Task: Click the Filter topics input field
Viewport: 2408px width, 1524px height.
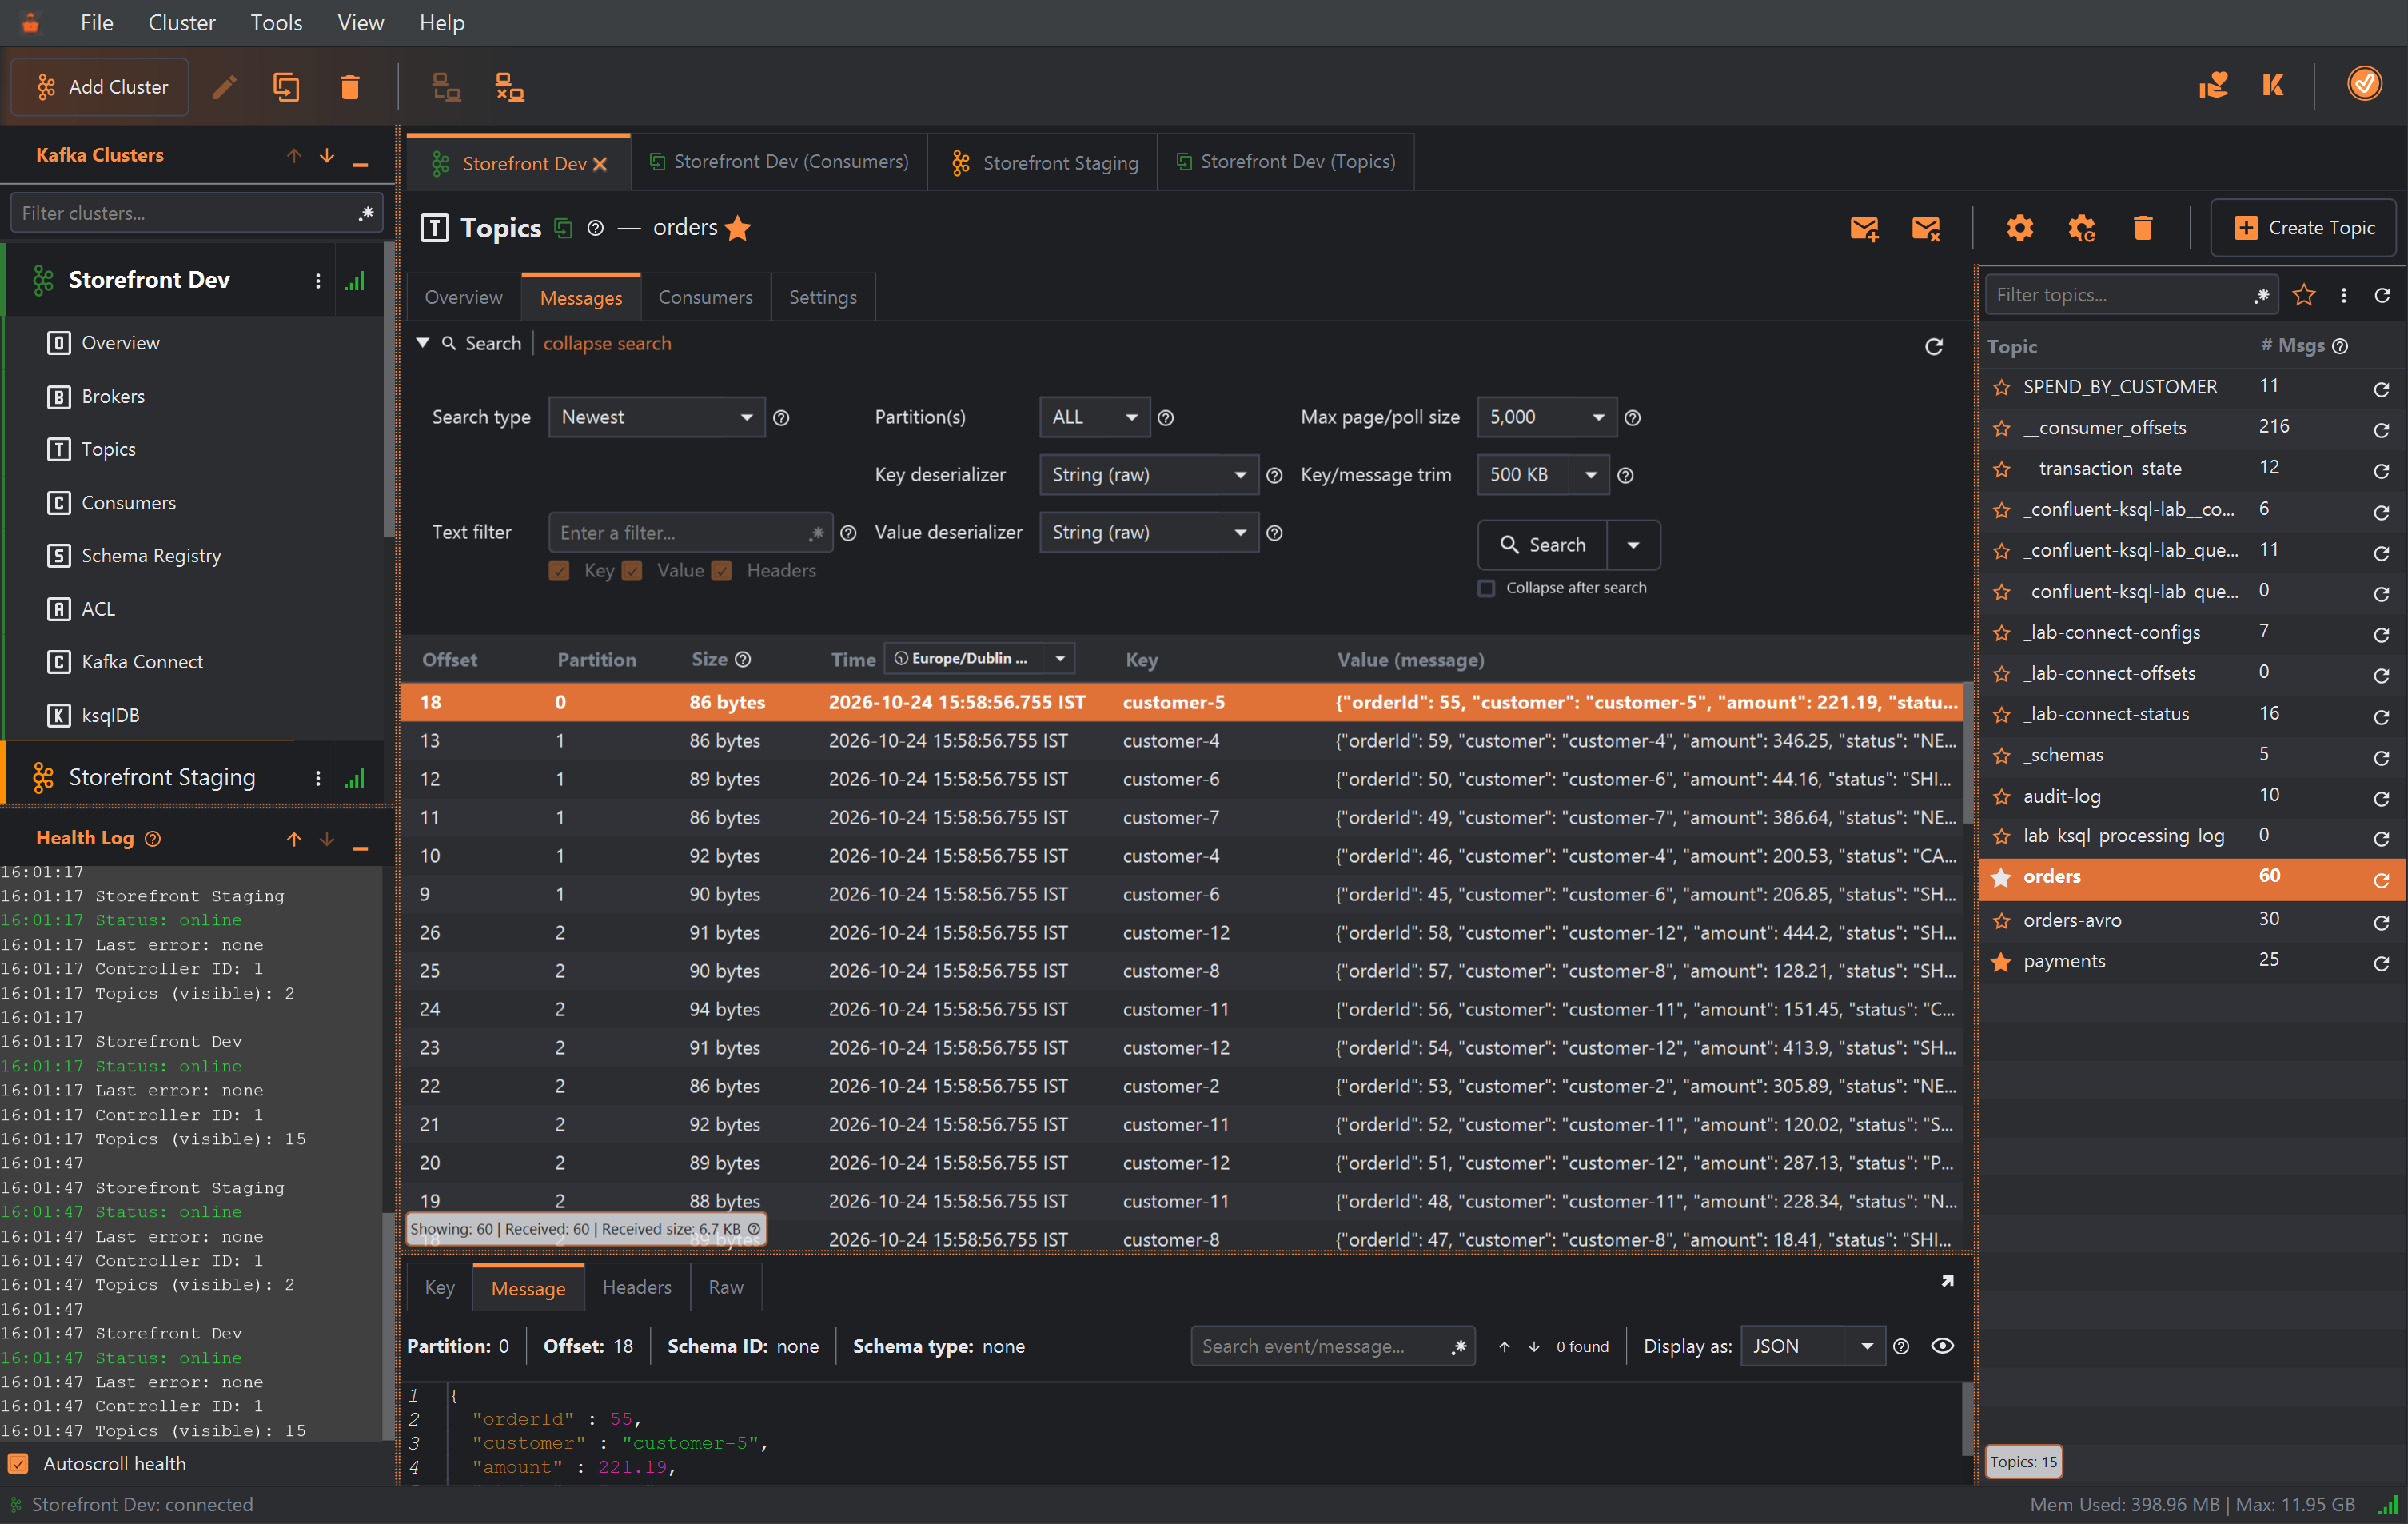Action: pyautogui.click(x=2130, y=295)
